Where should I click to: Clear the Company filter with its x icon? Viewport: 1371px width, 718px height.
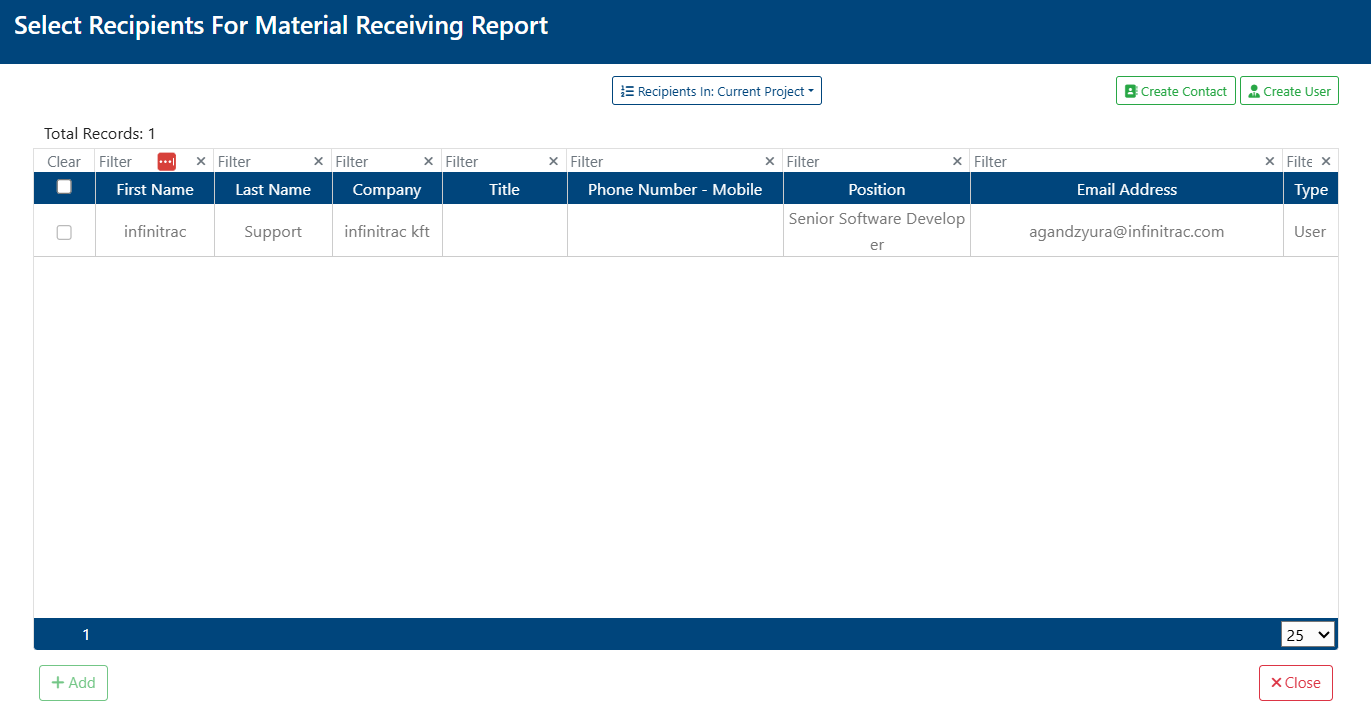pyautogui.click(x=429, y=161)
